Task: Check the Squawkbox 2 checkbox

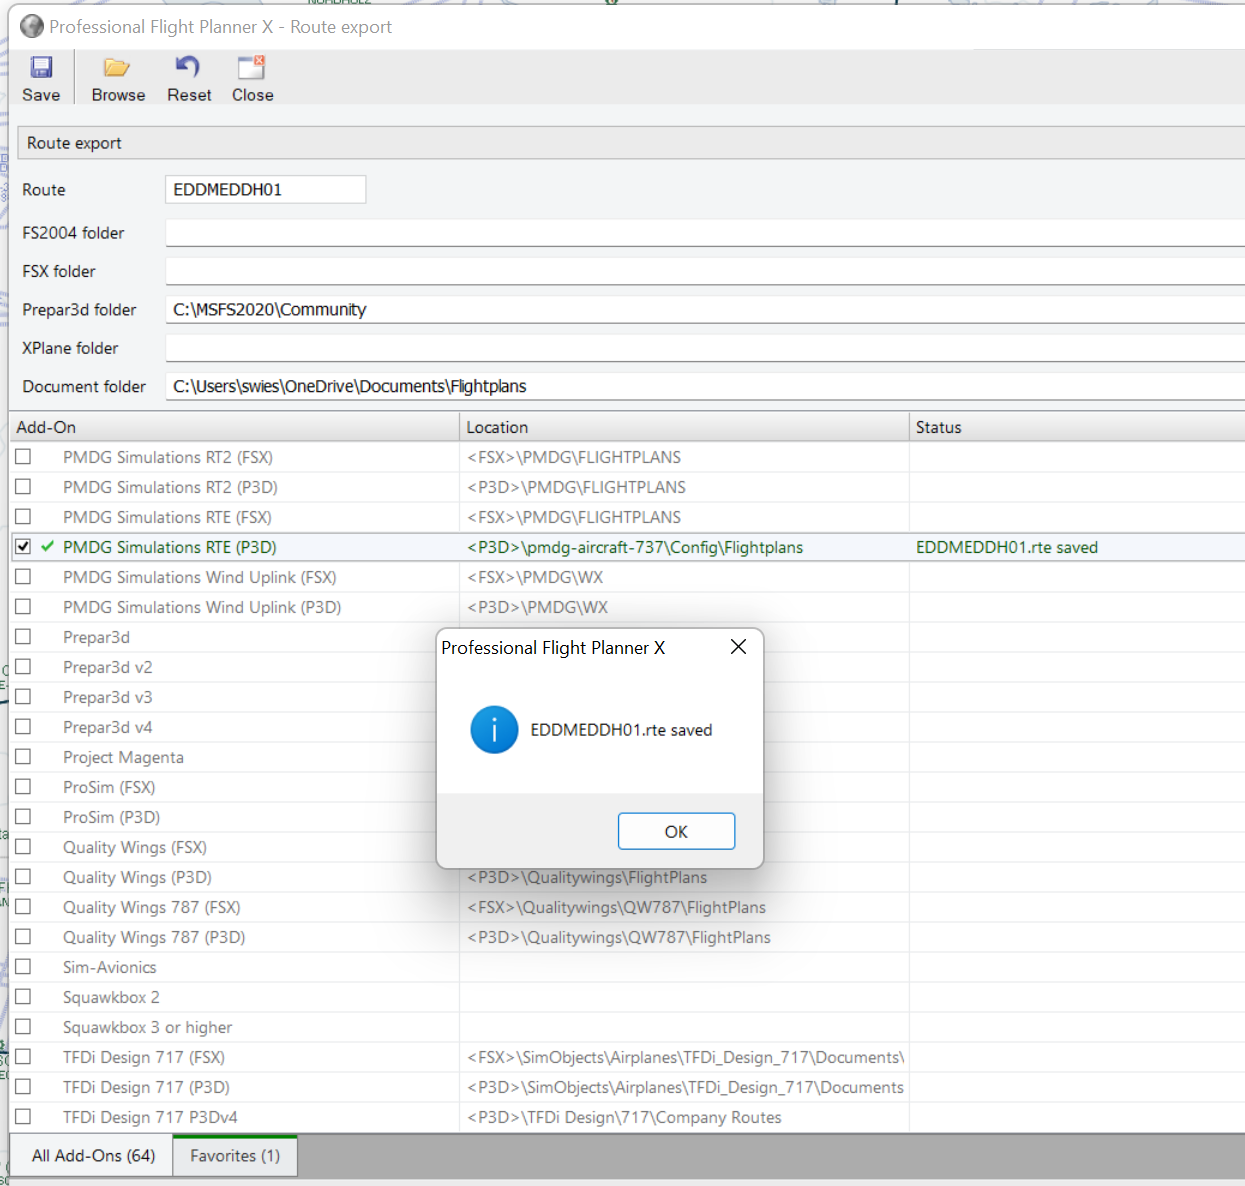Action: tap(23, 997)
